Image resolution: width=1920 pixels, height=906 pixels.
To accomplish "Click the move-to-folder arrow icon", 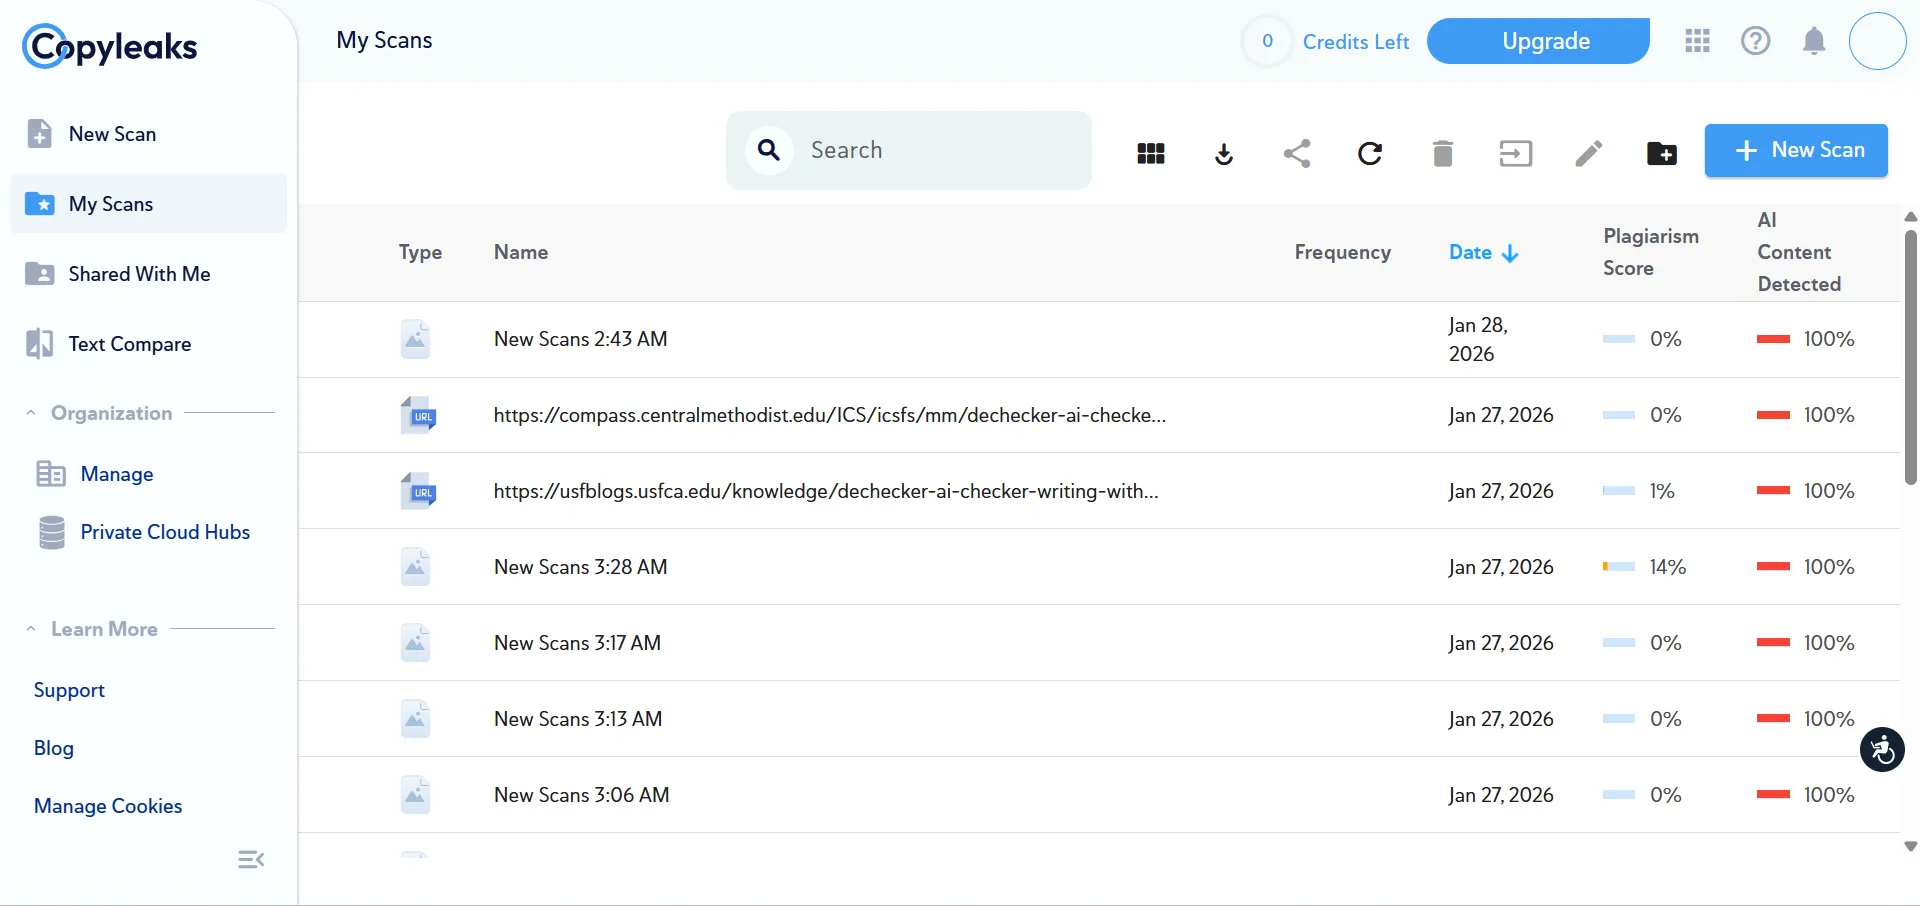I will [1515, 153].
